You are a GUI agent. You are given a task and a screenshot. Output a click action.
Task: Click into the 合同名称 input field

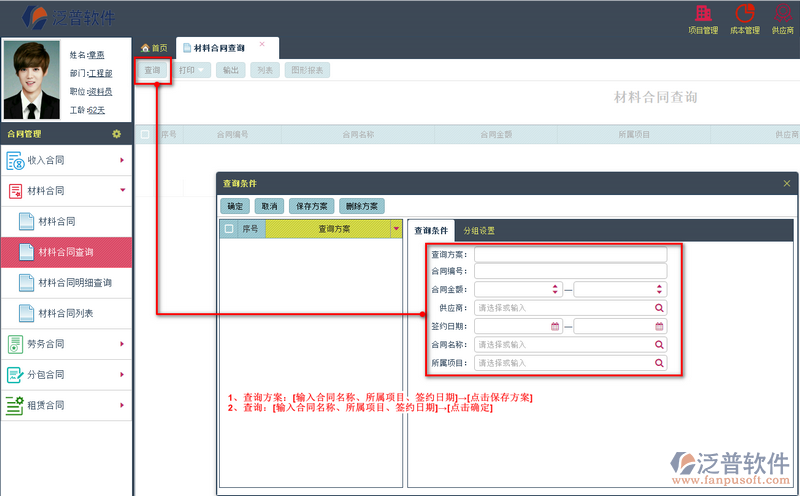click(570, 344)
